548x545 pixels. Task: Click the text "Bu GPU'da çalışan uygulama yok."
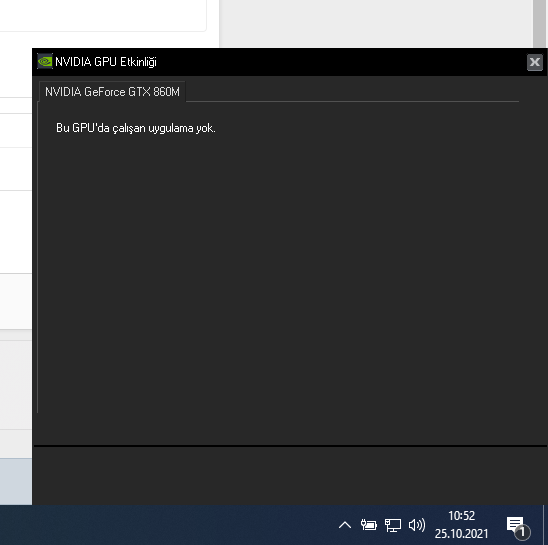pos(136,128)
